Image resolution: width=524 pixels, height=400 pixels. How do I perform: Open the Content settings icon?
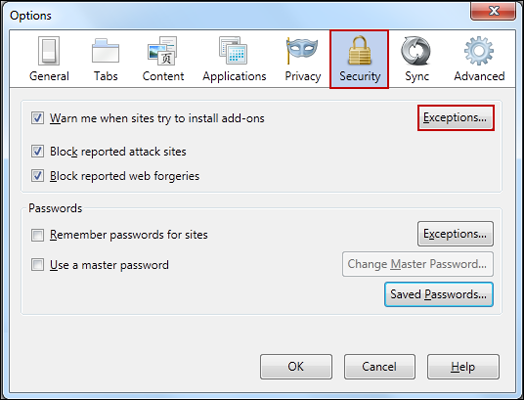pos(163,51)
